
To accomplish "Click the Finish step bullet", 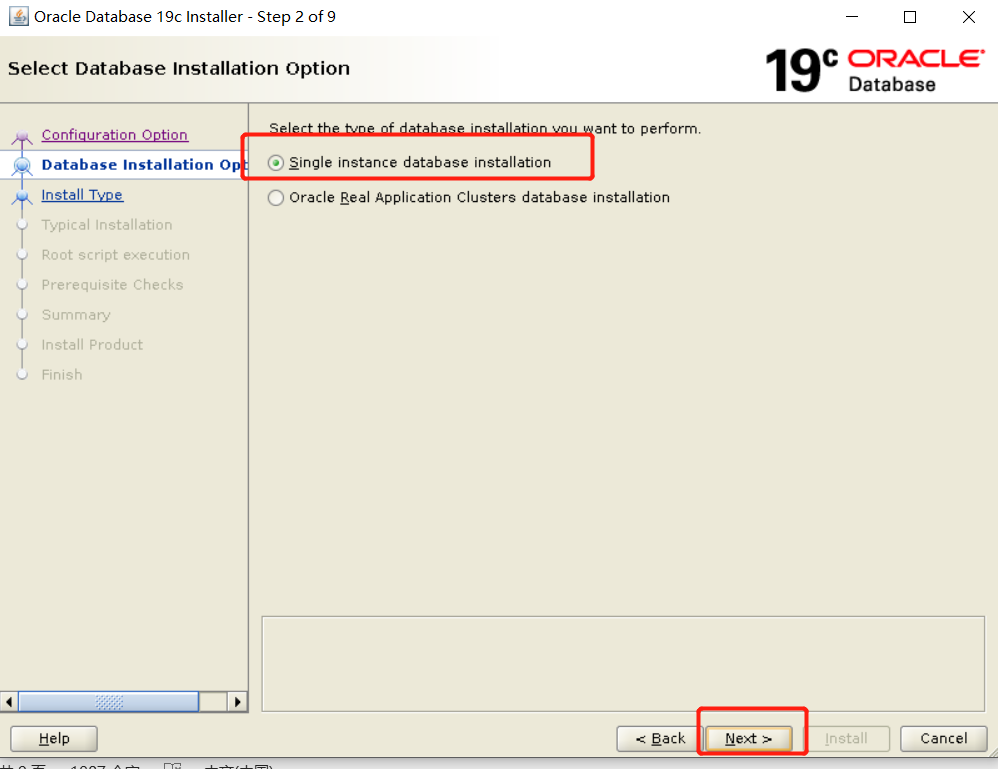I will click(22, 374).
